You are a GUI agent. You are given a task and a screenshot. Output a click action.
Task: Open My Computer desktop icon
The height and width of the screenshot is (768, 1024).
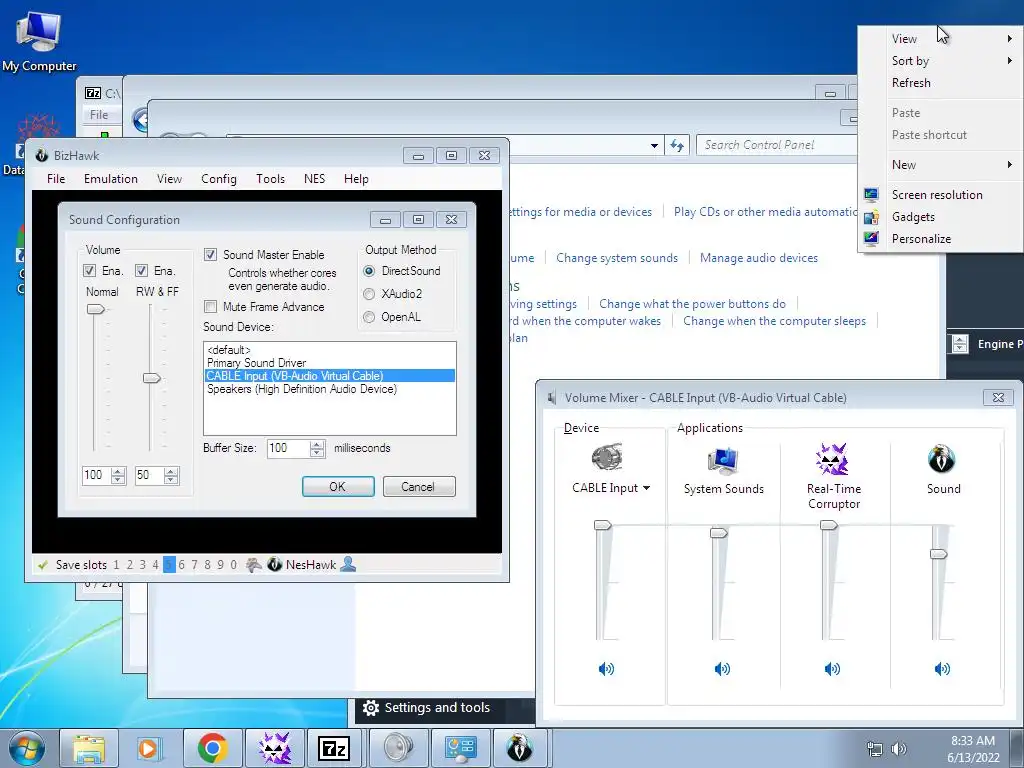click(39, 40)
